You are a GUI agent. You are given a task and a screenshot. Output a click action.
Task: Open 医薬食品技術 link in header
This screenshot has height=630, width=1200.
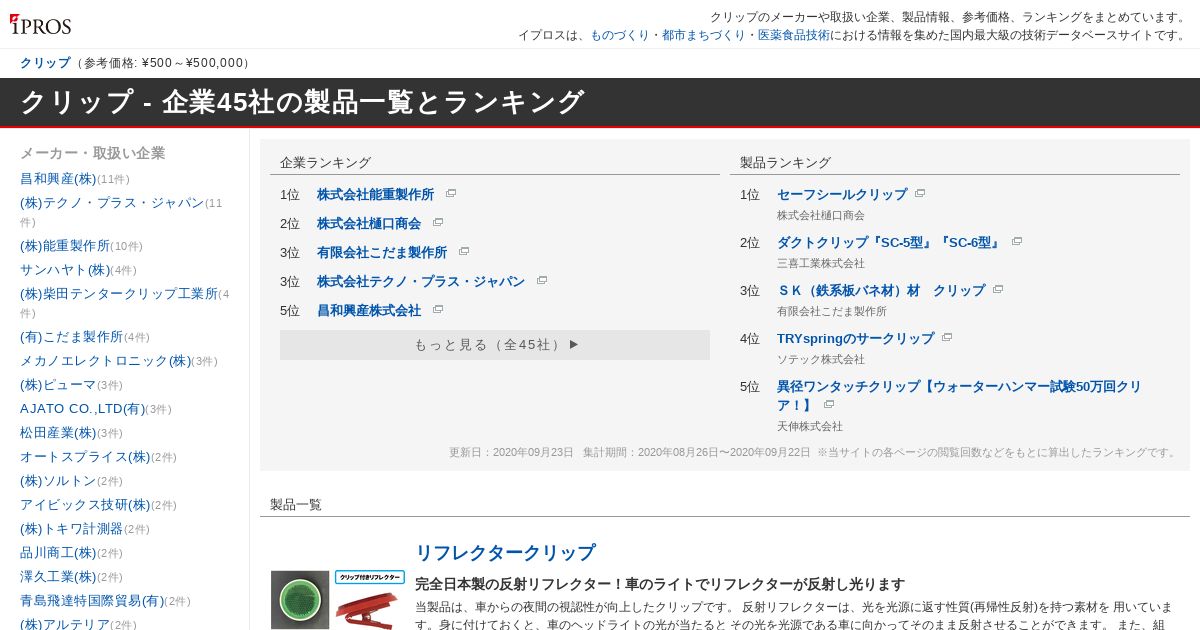[x=794, y=35]
